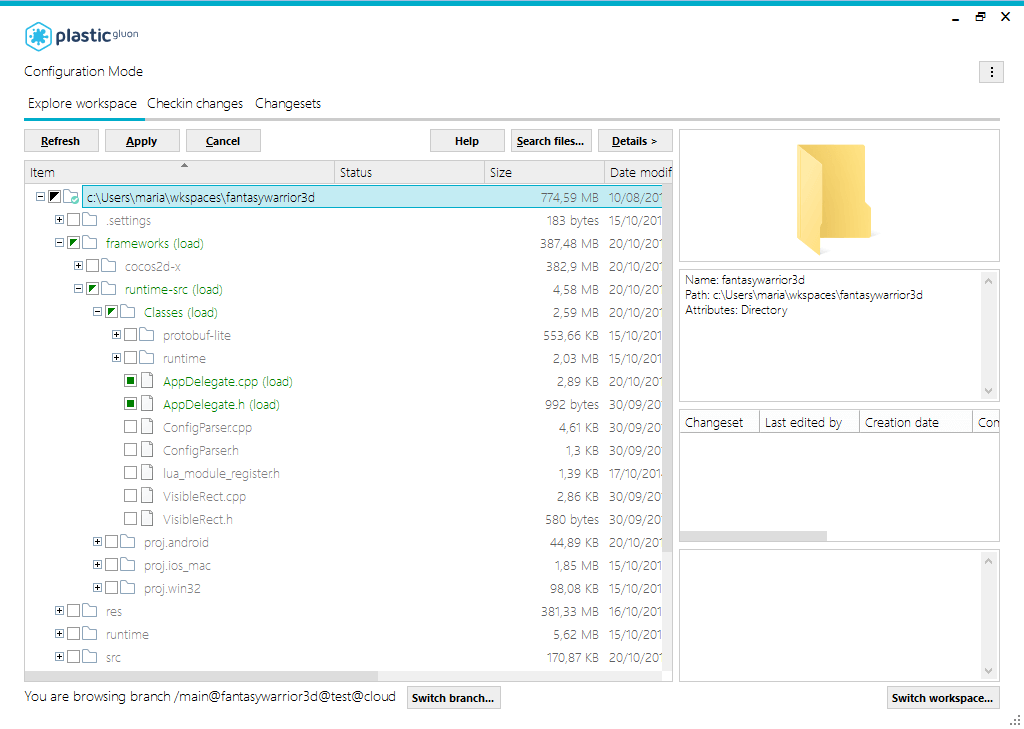1024x729 pixels.
Task: Click the proj.android folder icon
Action: (x=127, y=542)
